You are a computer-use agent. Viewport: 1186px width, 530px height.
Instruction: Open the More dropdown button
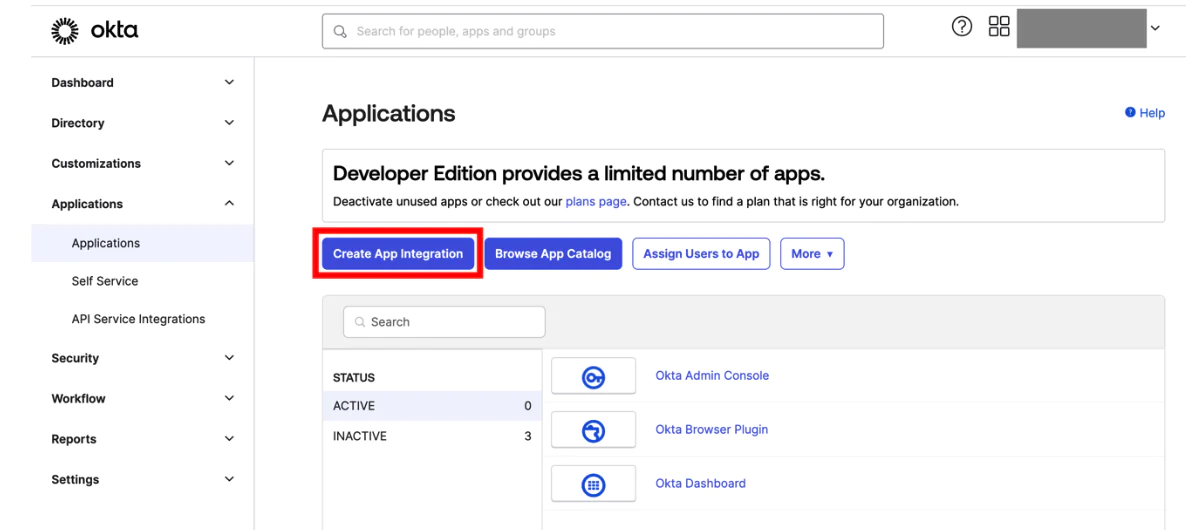(812, 254)
